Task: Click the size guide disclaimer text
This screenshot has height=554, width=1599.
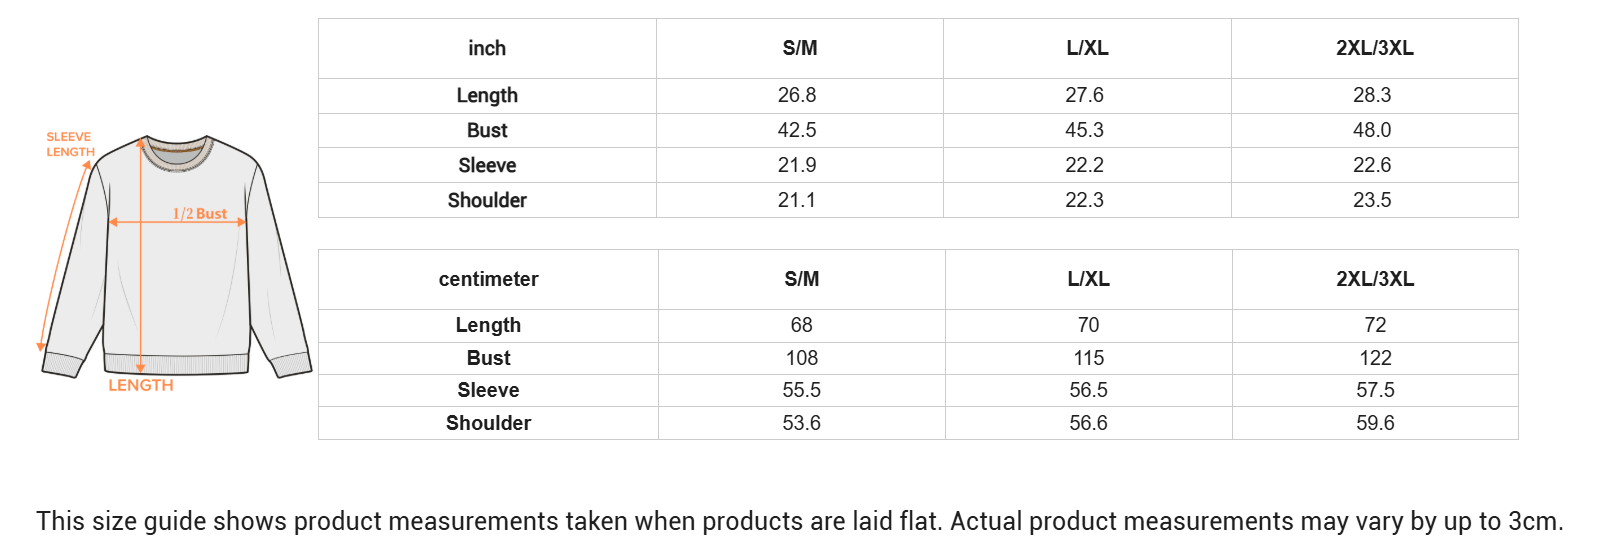Action: coord(799,521)
